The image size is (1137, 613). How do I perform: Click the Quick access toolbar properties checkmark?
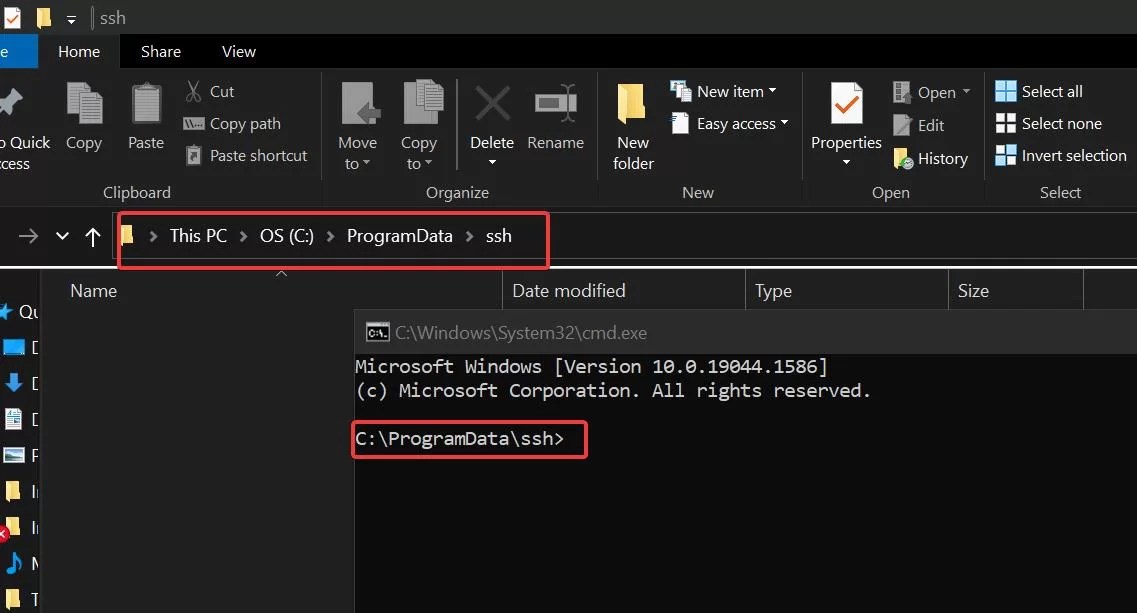(x=12, y=17)
